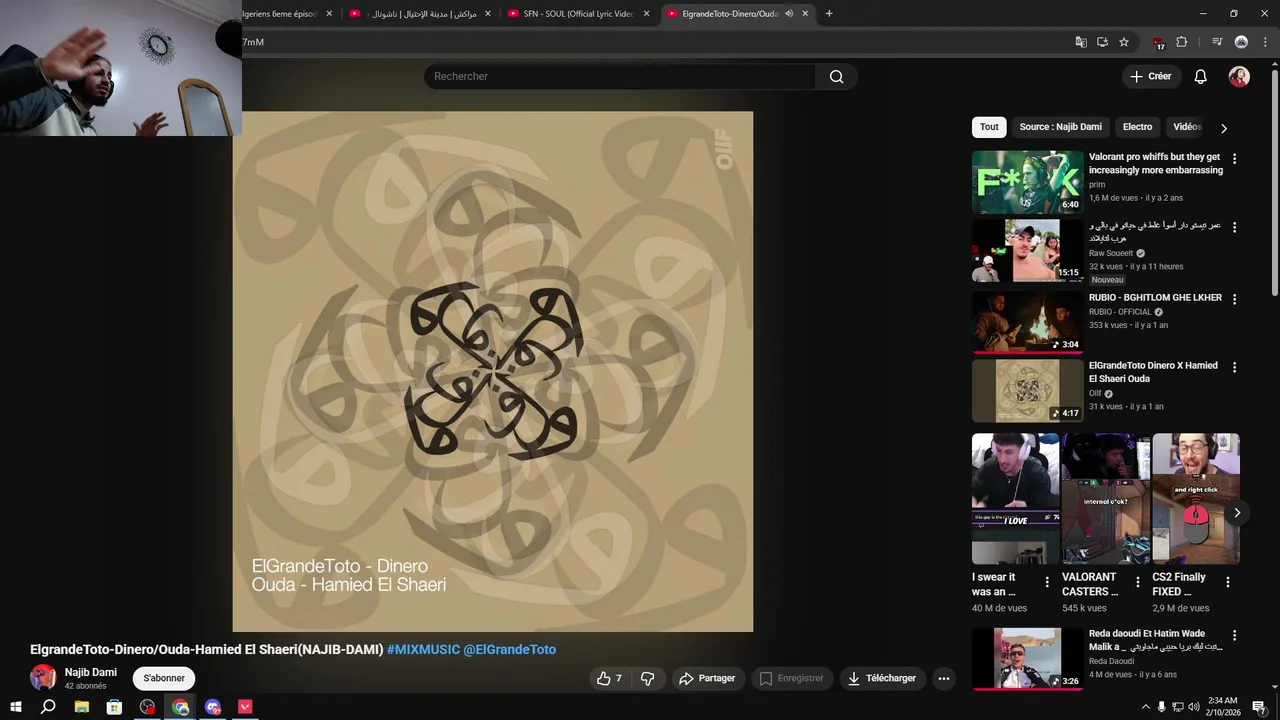
Task: Show hidden system tray icons
Action: [1145, 707]
